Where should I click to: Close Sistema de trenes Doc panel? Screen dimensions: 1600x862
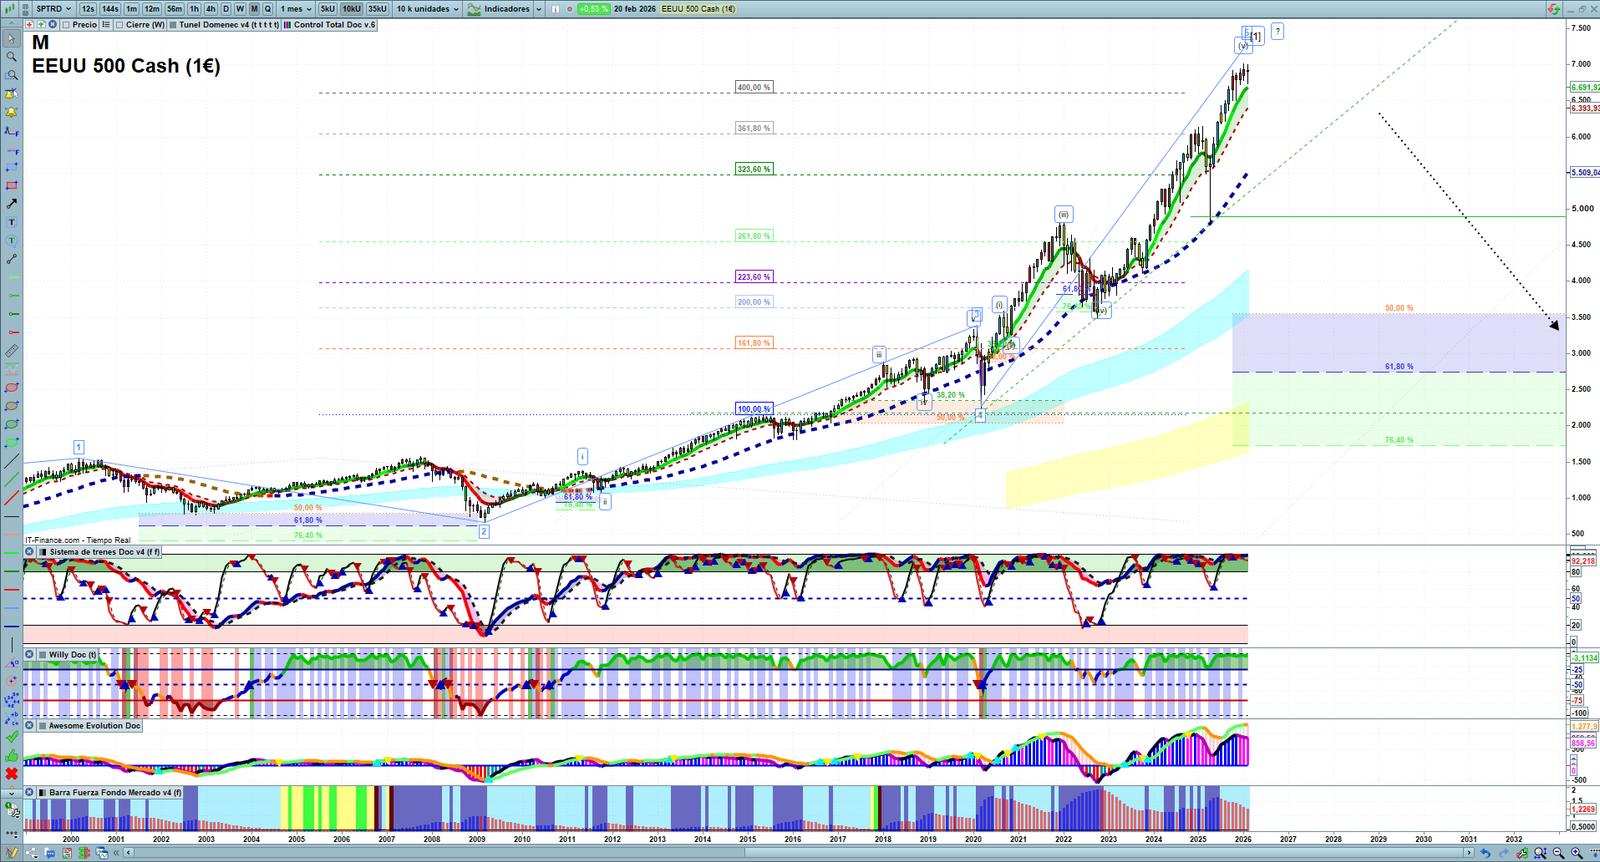[x=30, y=552]
